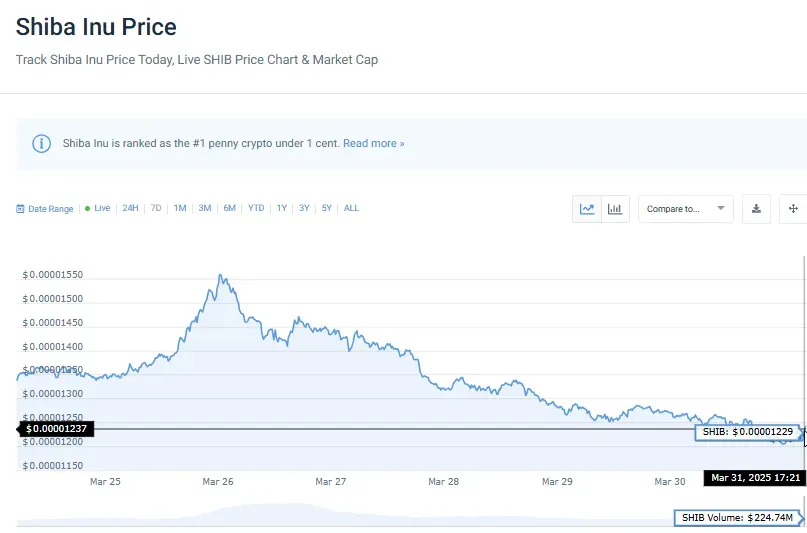
Task: Click the peak of the price line
Action: click(x=220, y=276)
